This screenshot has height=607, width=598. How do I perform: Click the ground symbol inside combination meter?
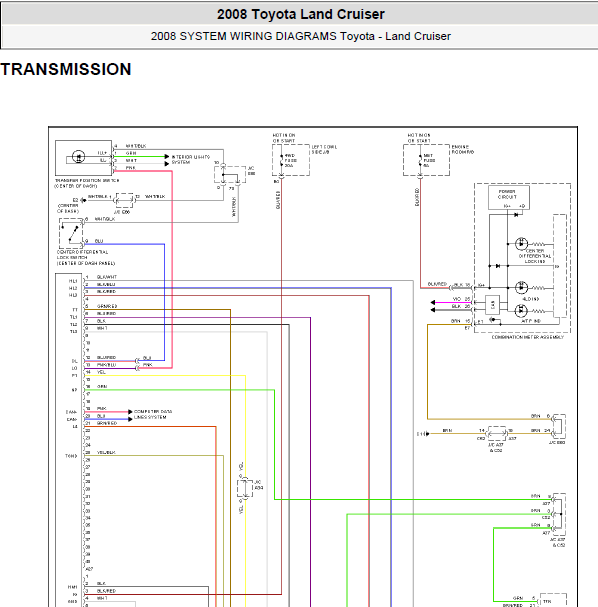pyautogui.click(x=492, y=320)
